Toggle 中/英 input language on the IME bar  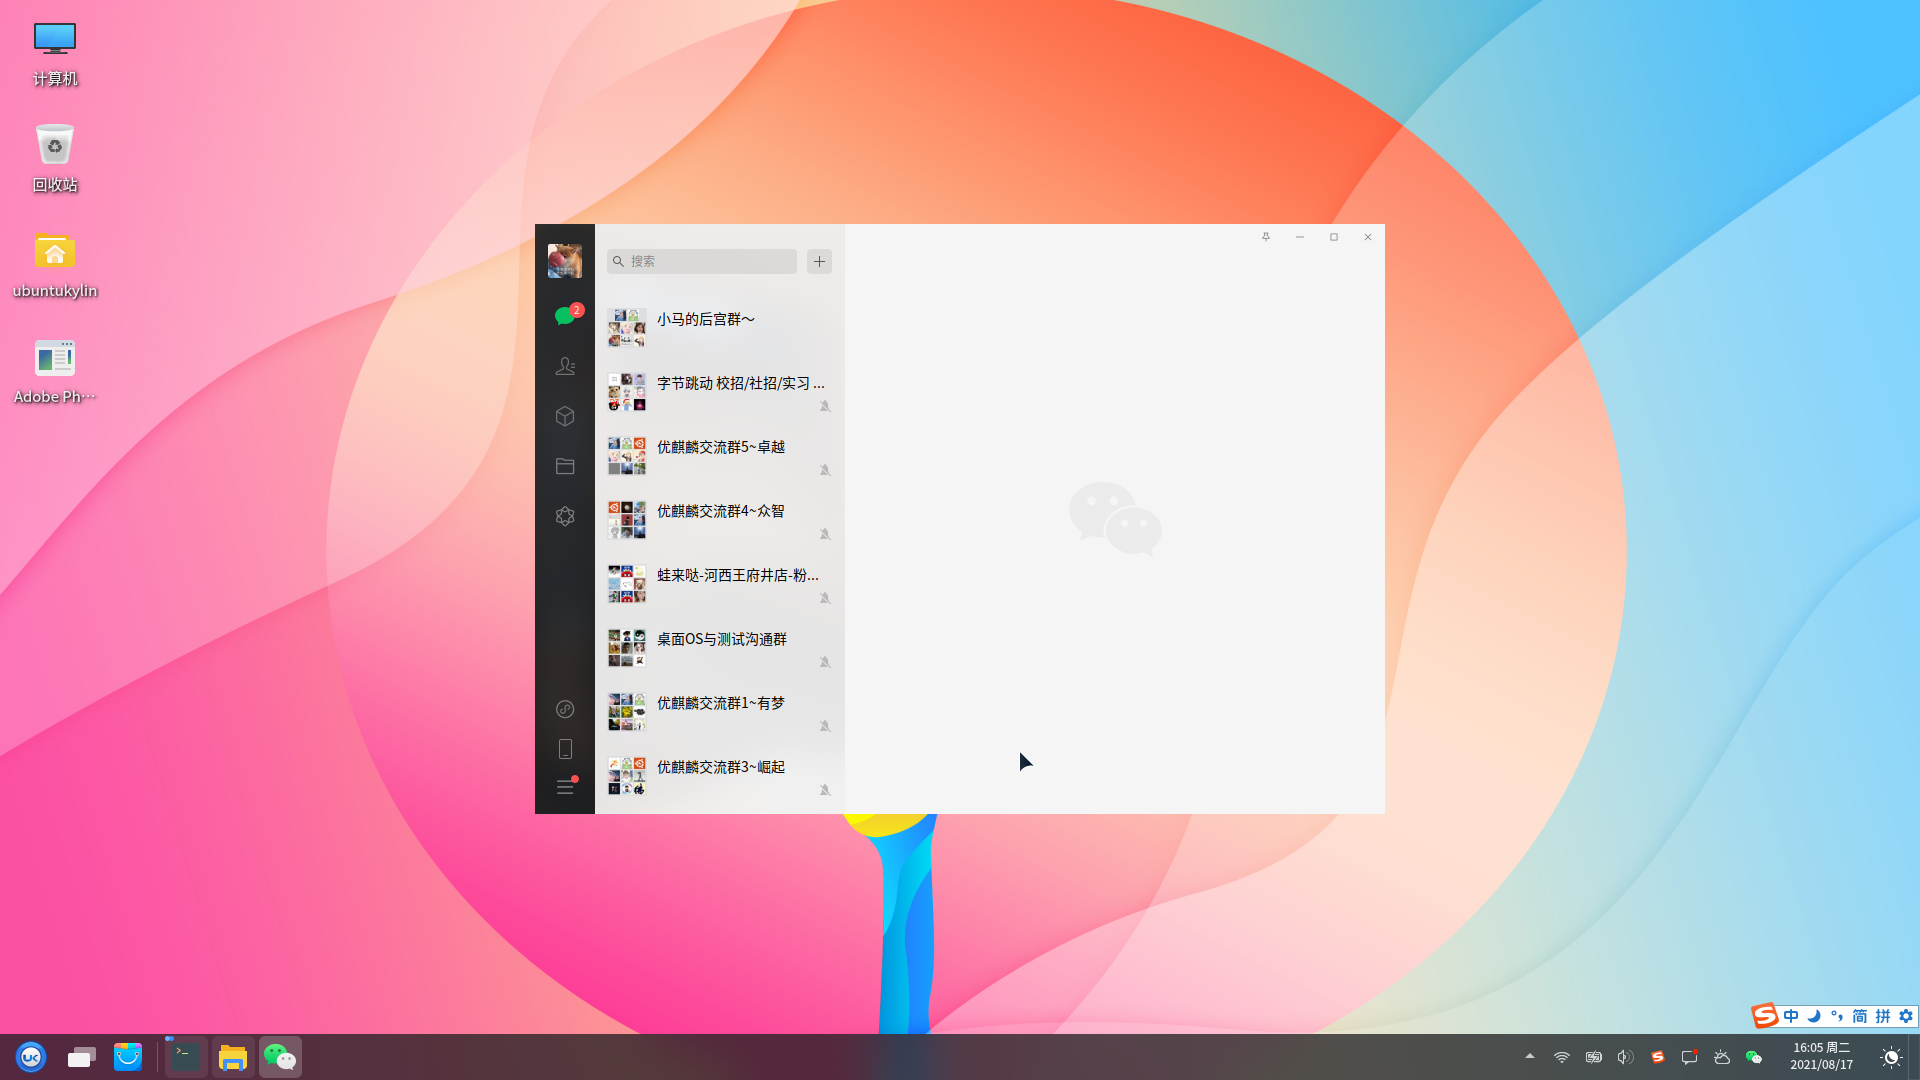pos(1791,1016)
